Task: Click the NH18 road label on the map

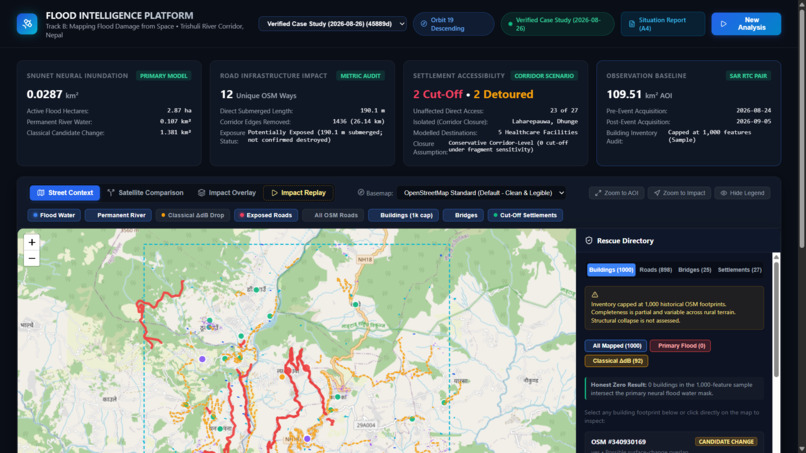Action: (365, 260)
